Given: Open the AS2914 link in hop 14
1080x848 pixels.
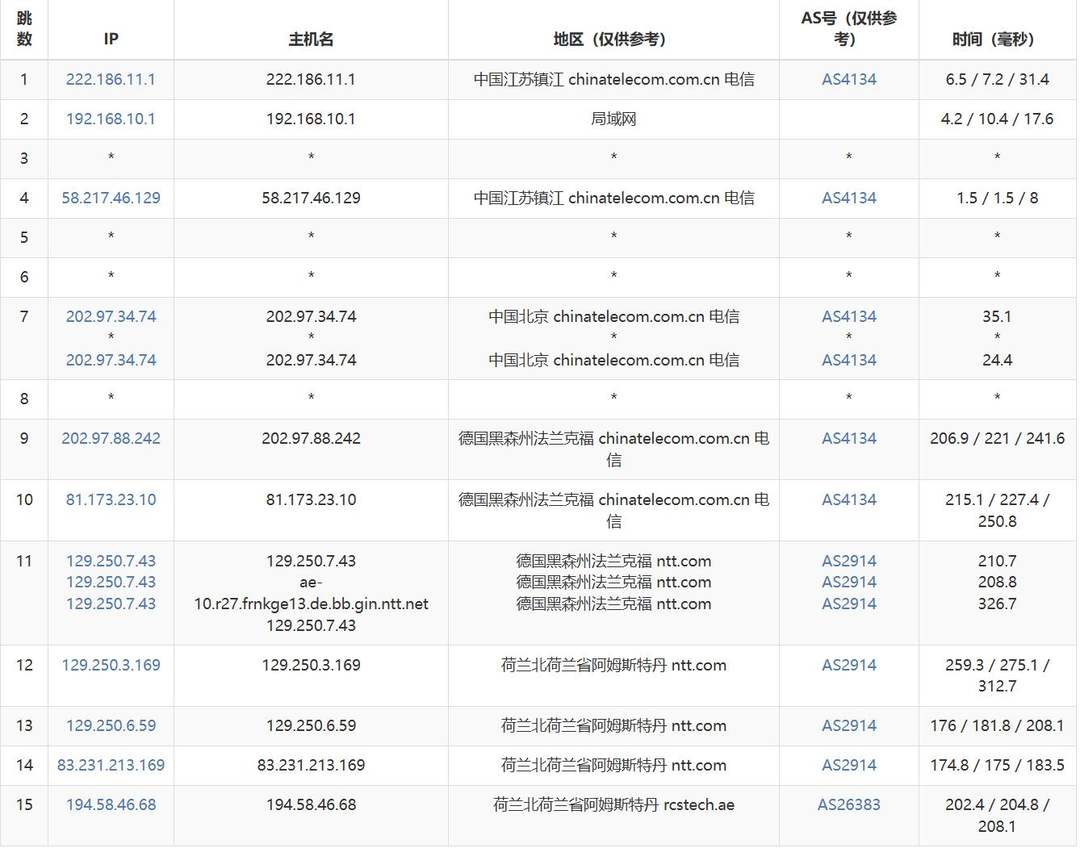Looking at the screenshot, I should pos(849,765).
